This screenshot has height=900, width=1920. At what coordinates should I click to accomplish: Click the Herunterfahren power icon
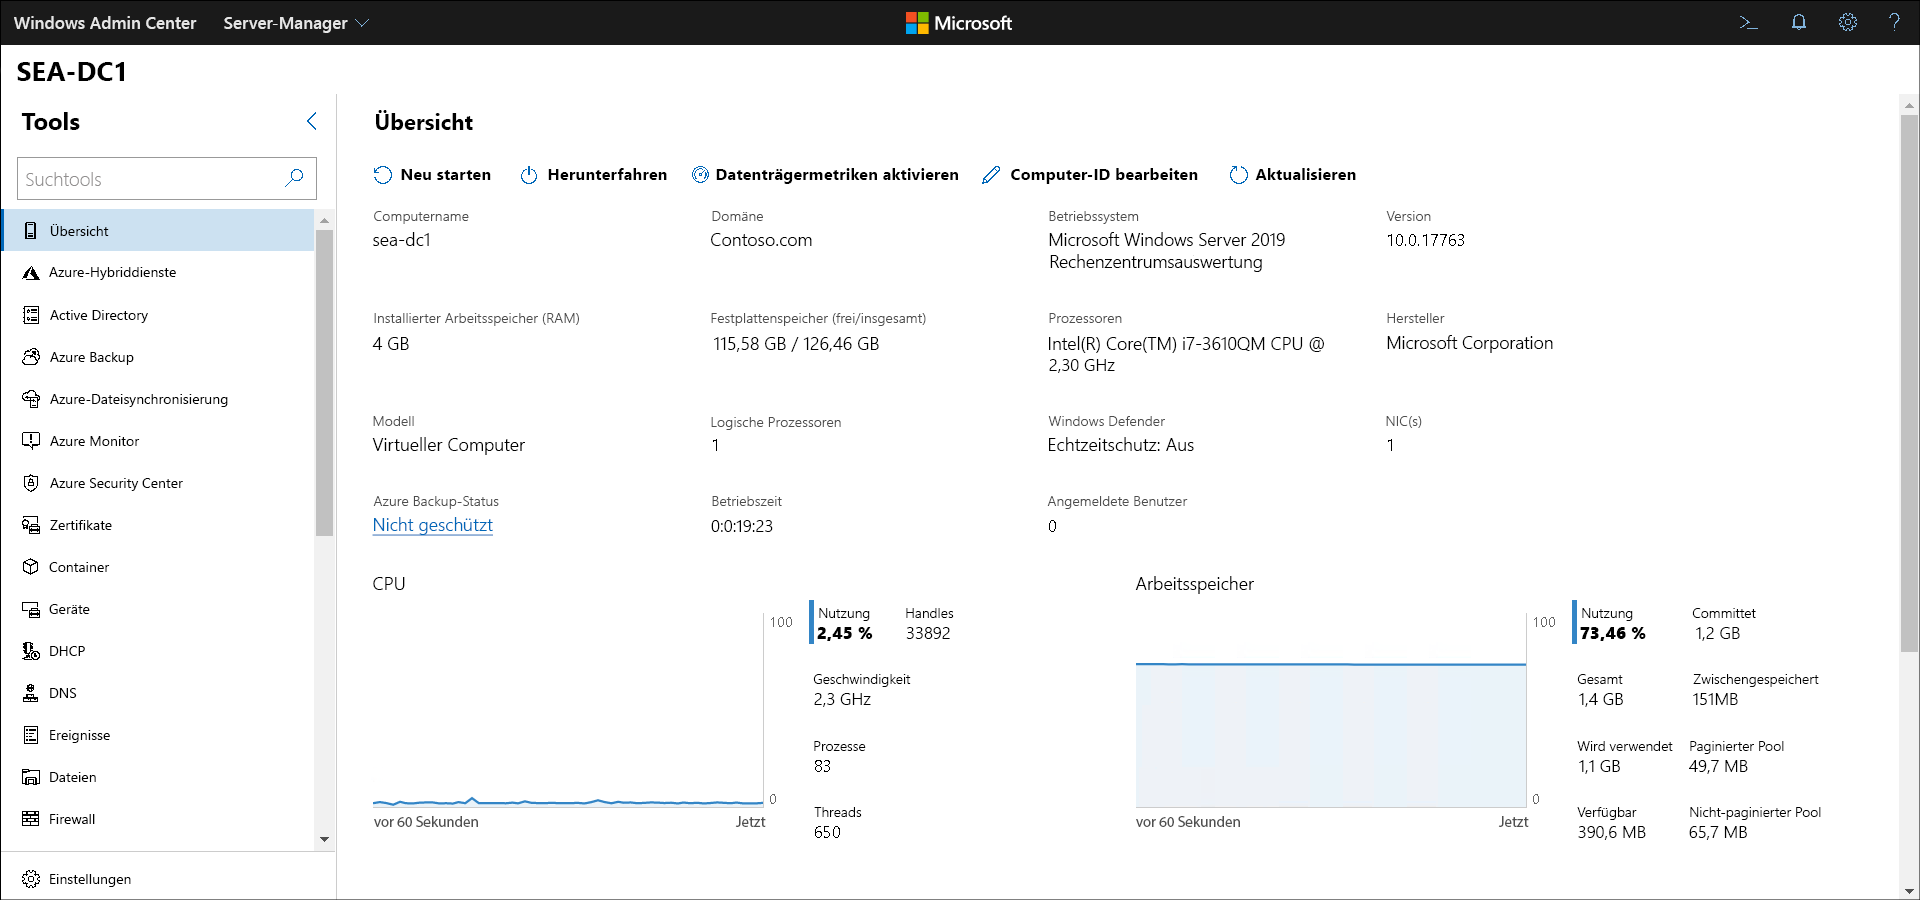[x=529, y=175]
